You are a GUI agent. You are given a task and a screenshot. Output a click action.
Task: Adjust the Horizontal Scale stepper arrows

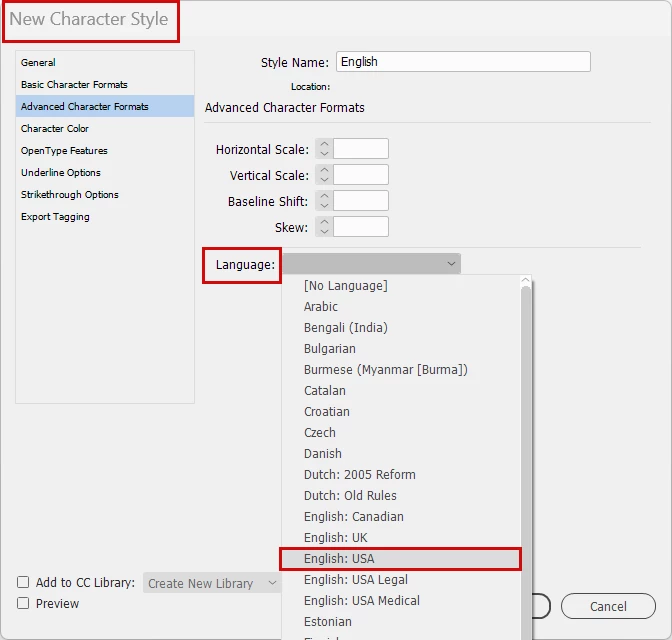pyautogui.click(x=324, y=149)
